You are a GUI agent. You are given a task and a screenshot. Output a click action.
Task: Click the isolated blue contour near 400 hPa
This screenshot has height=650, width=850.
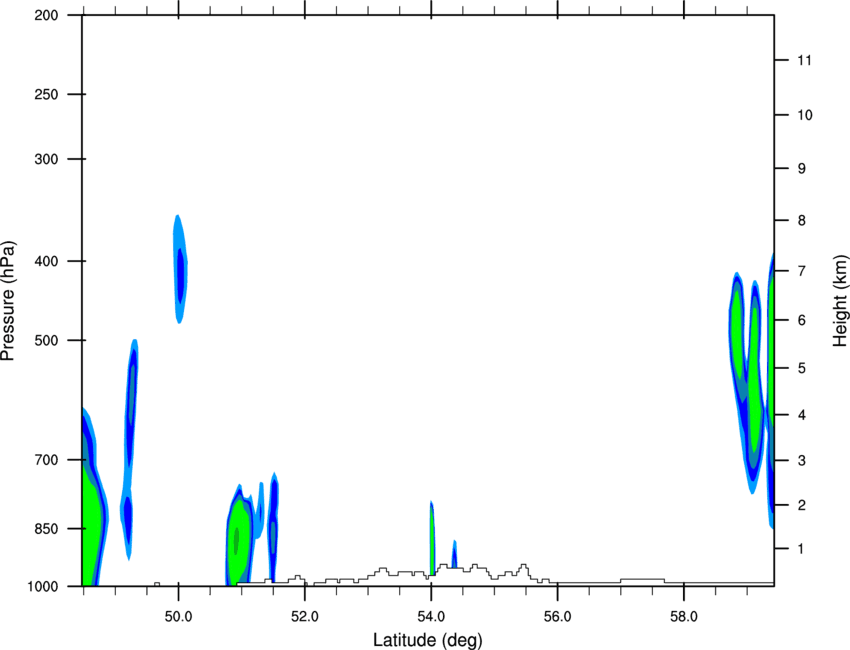click(x=180, y=269)
